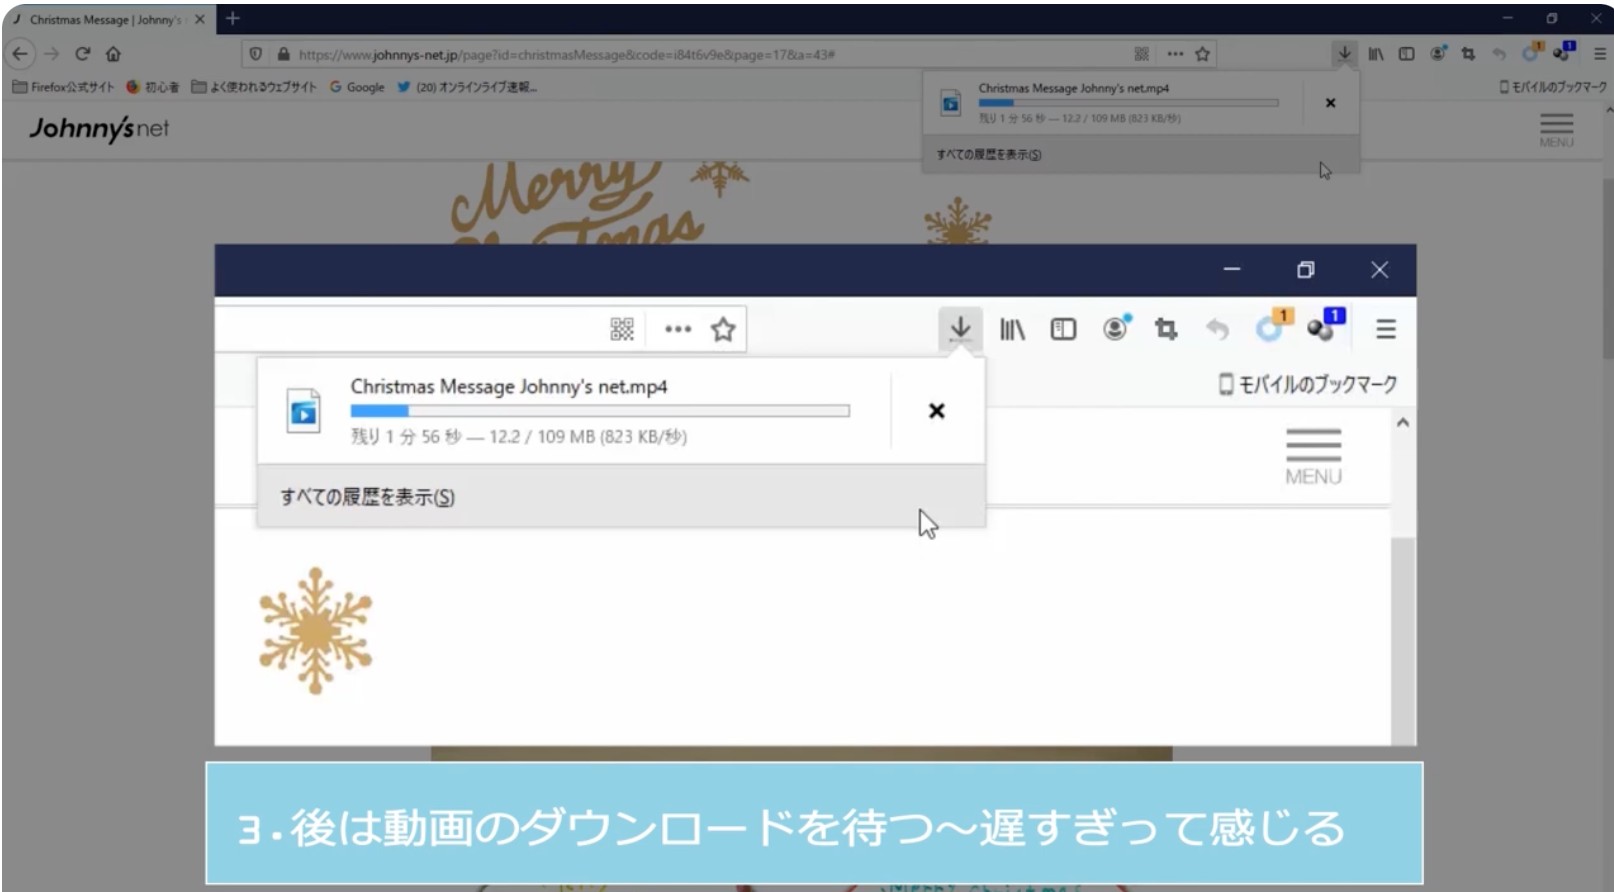Click MENU button in magnified inset
Screen dimensions: 1614x892
[1313, 456]
